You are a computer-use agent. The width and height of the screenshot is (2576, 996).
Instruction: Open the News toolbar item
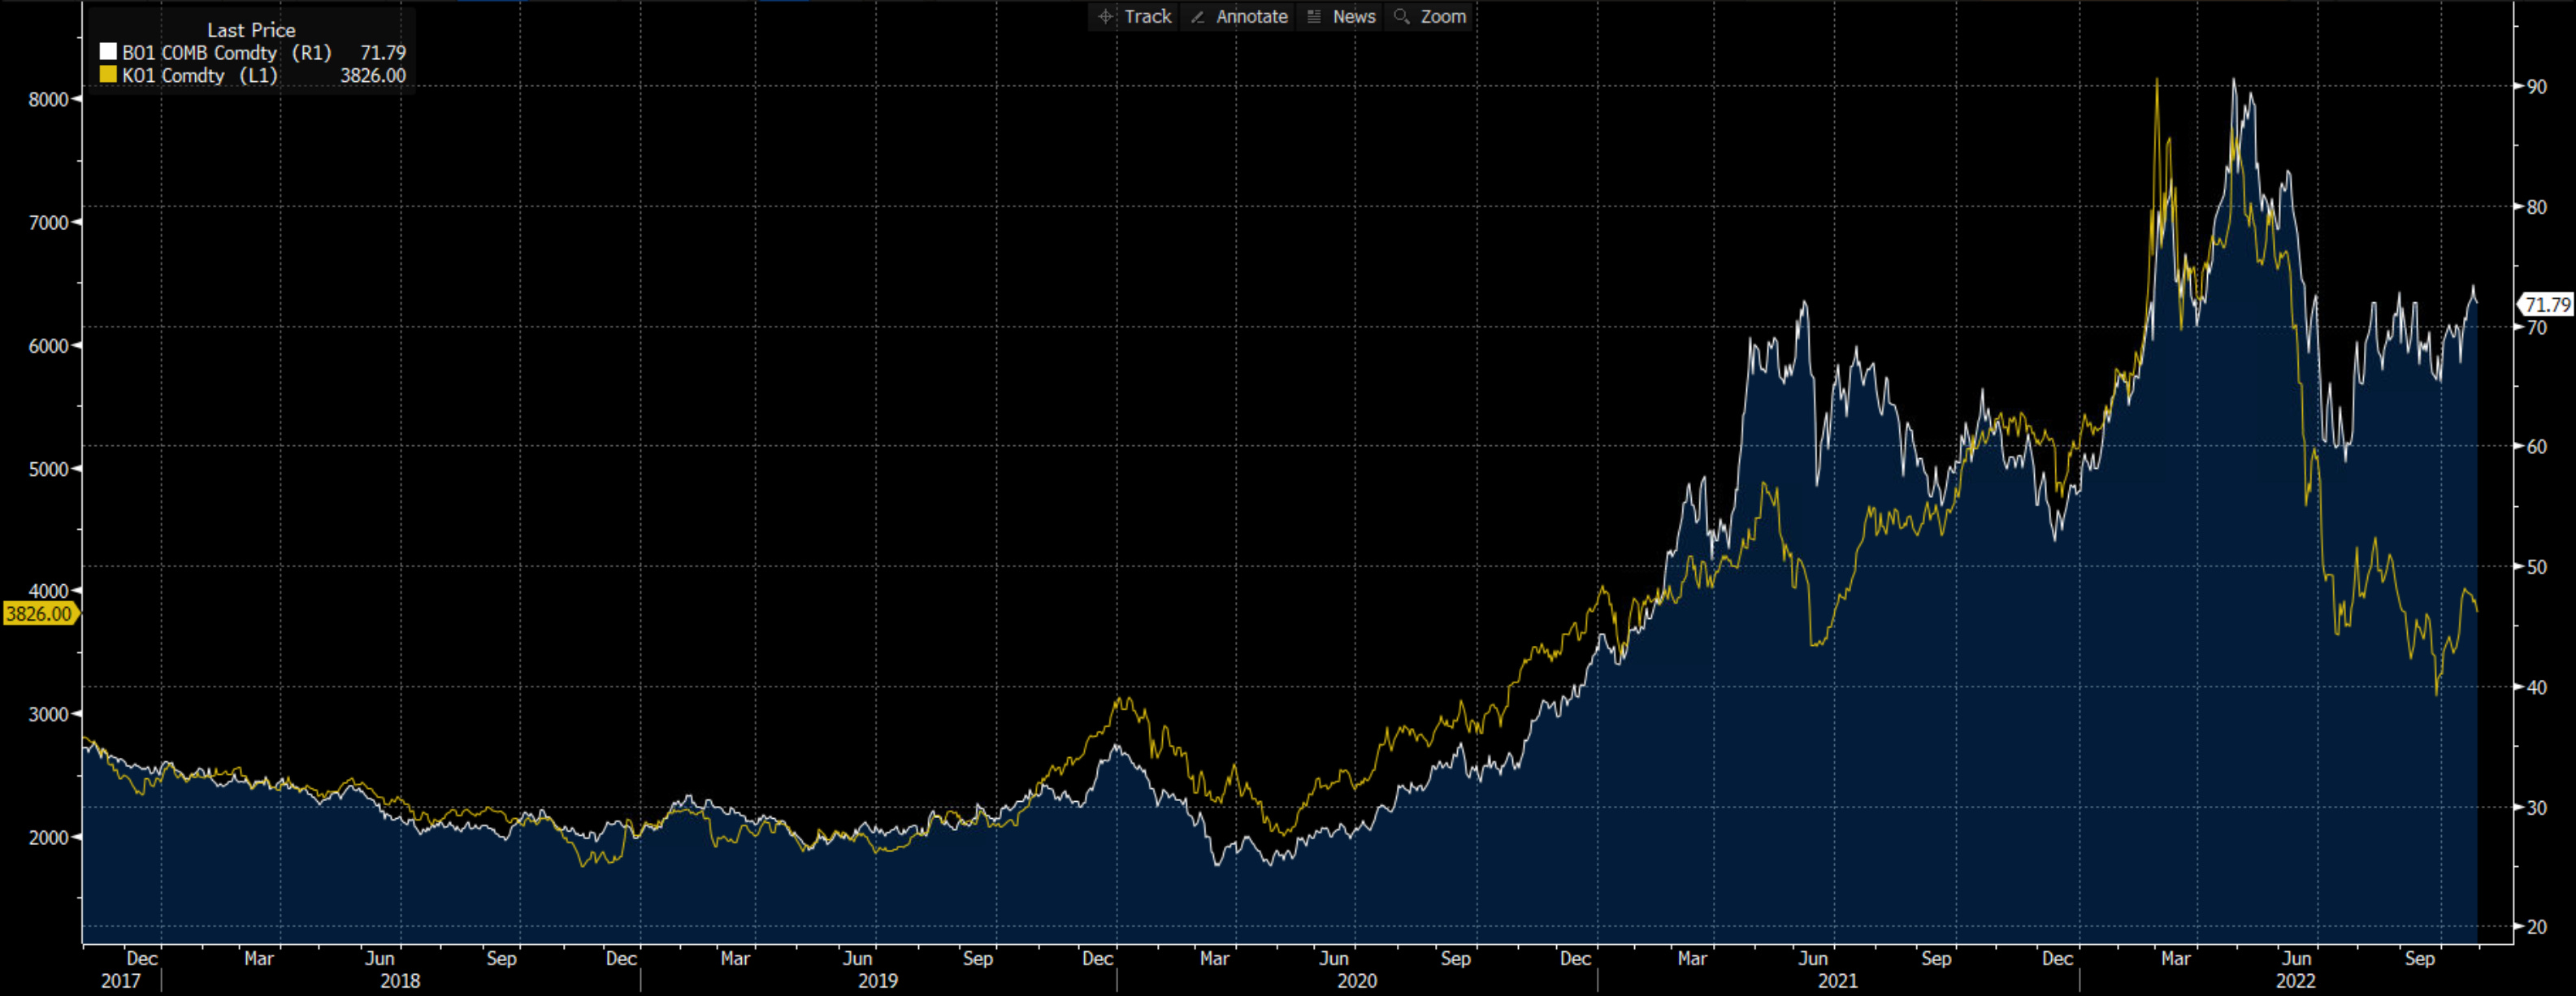[1353, 16]
